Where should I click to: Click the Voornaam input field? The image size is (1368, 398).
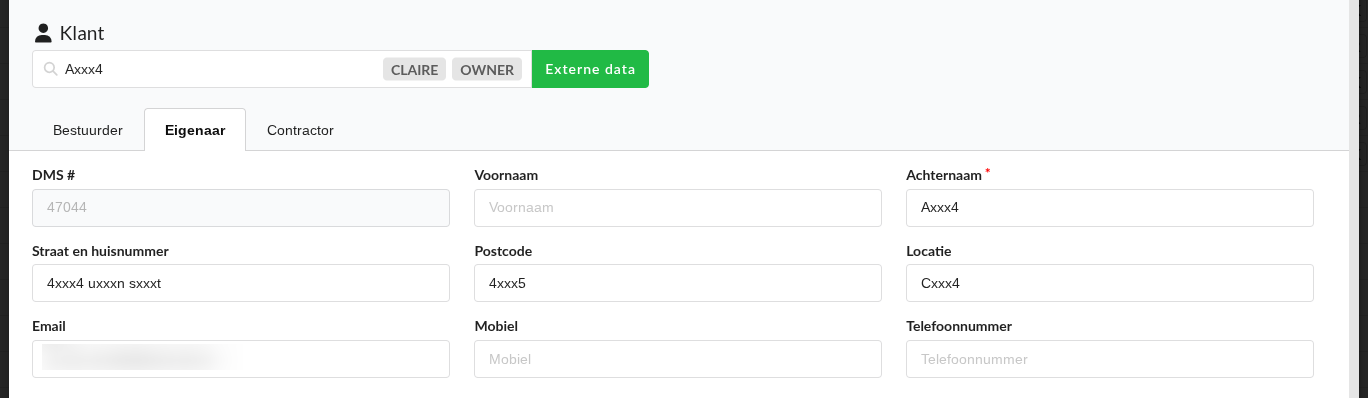pos(678,208)
